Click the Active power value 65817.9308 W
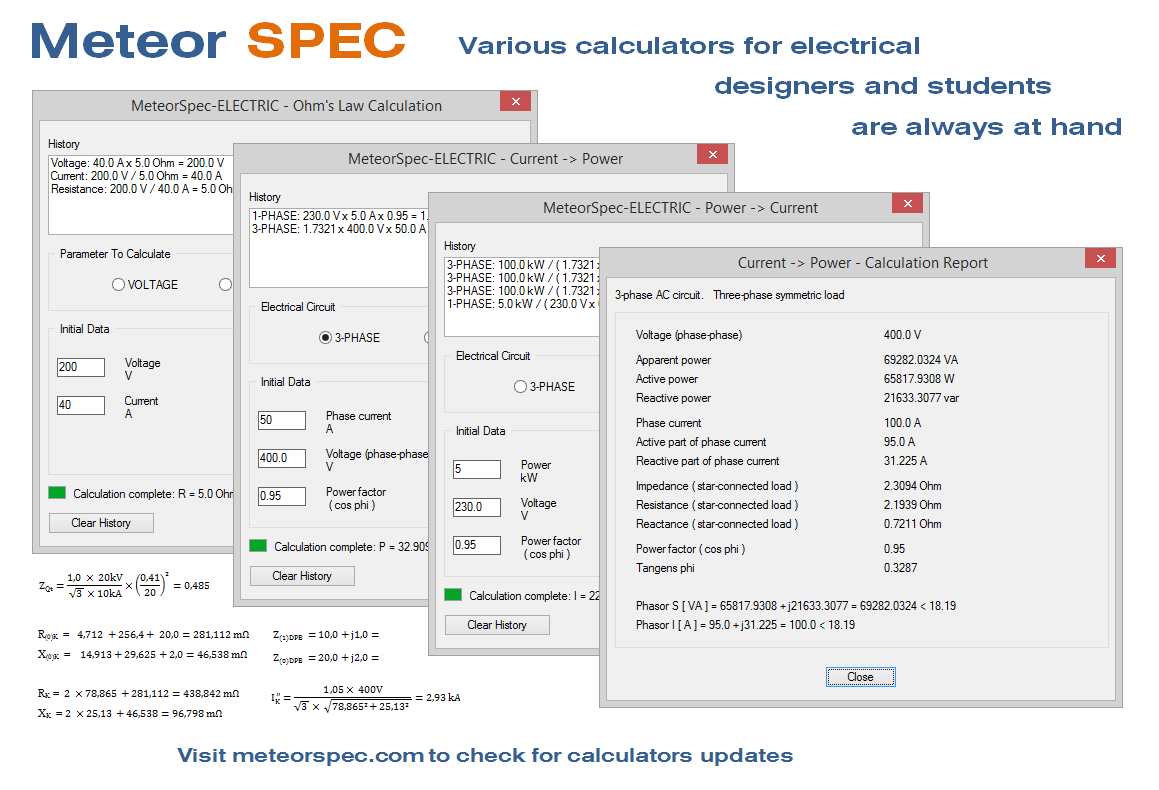Image resolution: width=1159 pixels, height=790 pixels. (919, 379)
